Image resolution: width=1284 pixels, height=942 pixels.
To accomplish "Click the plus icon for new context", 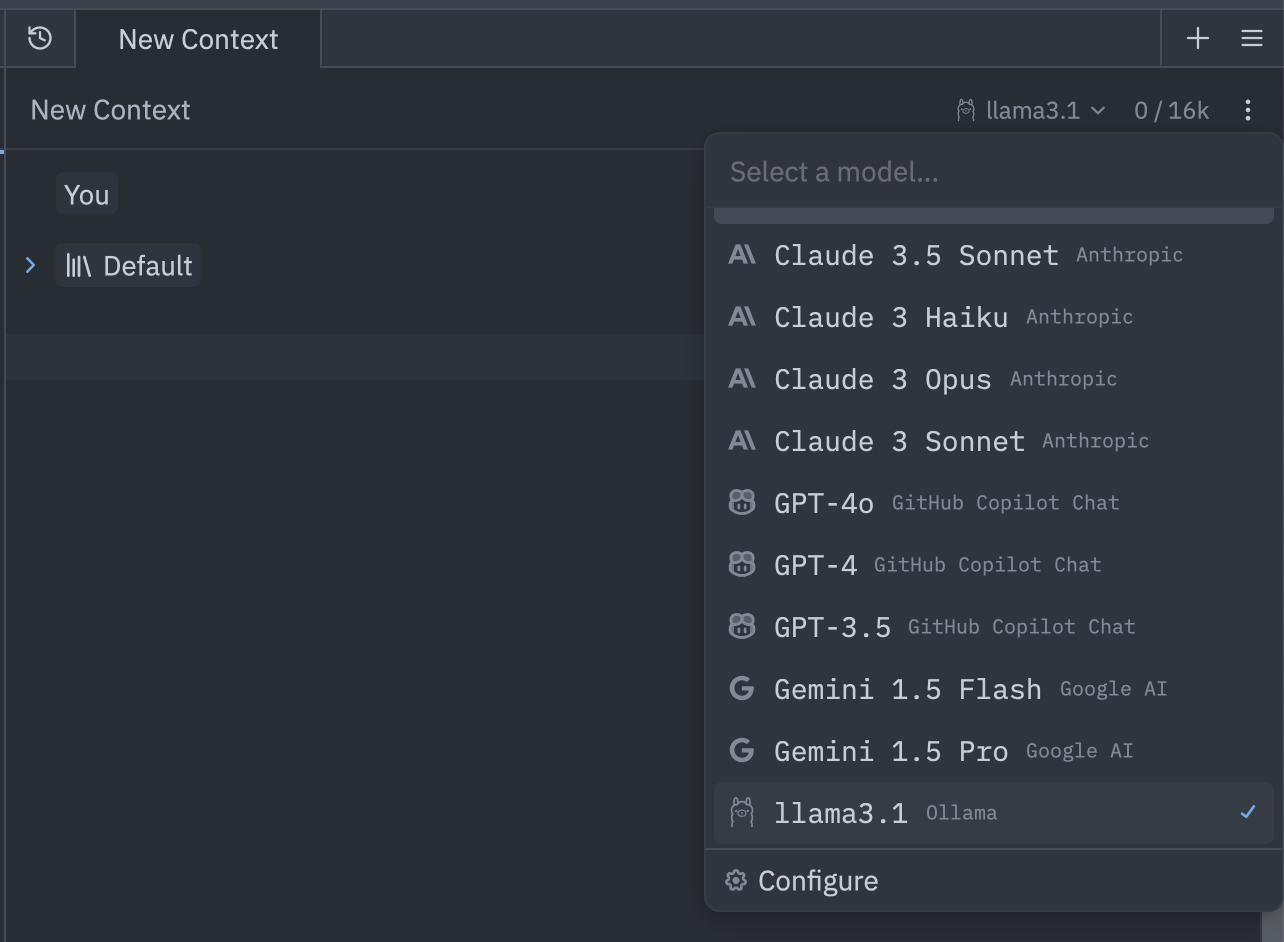I will tap(1197, 39).
